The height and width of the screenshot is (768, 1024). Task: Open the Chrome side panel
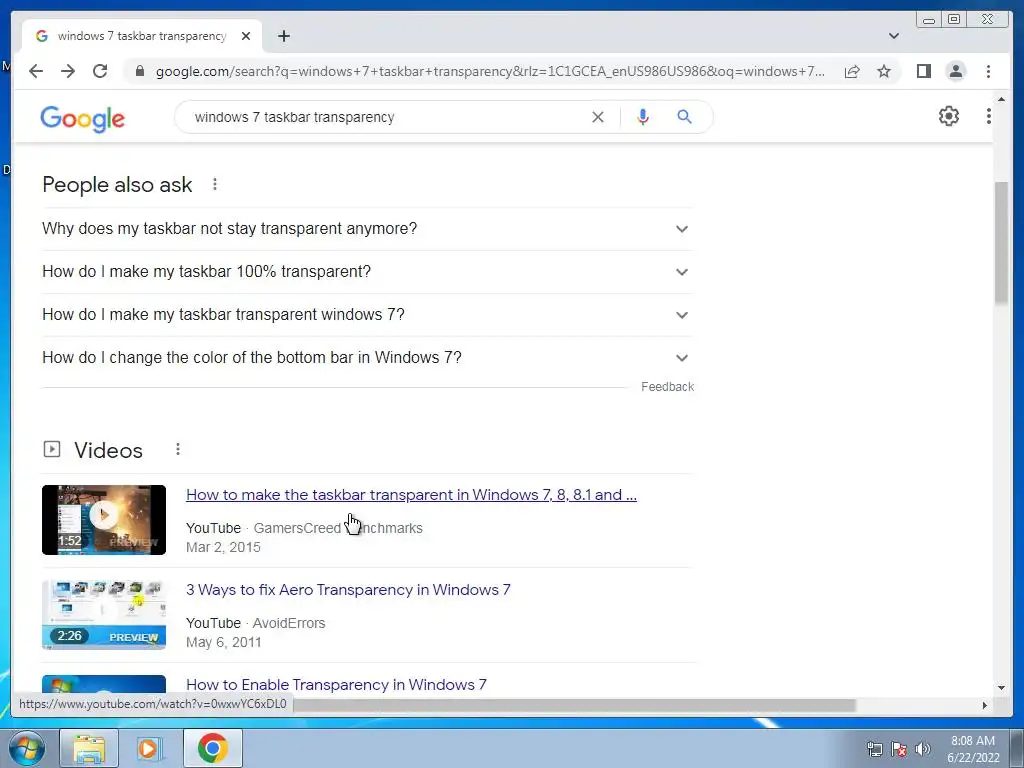pos(923,71)
